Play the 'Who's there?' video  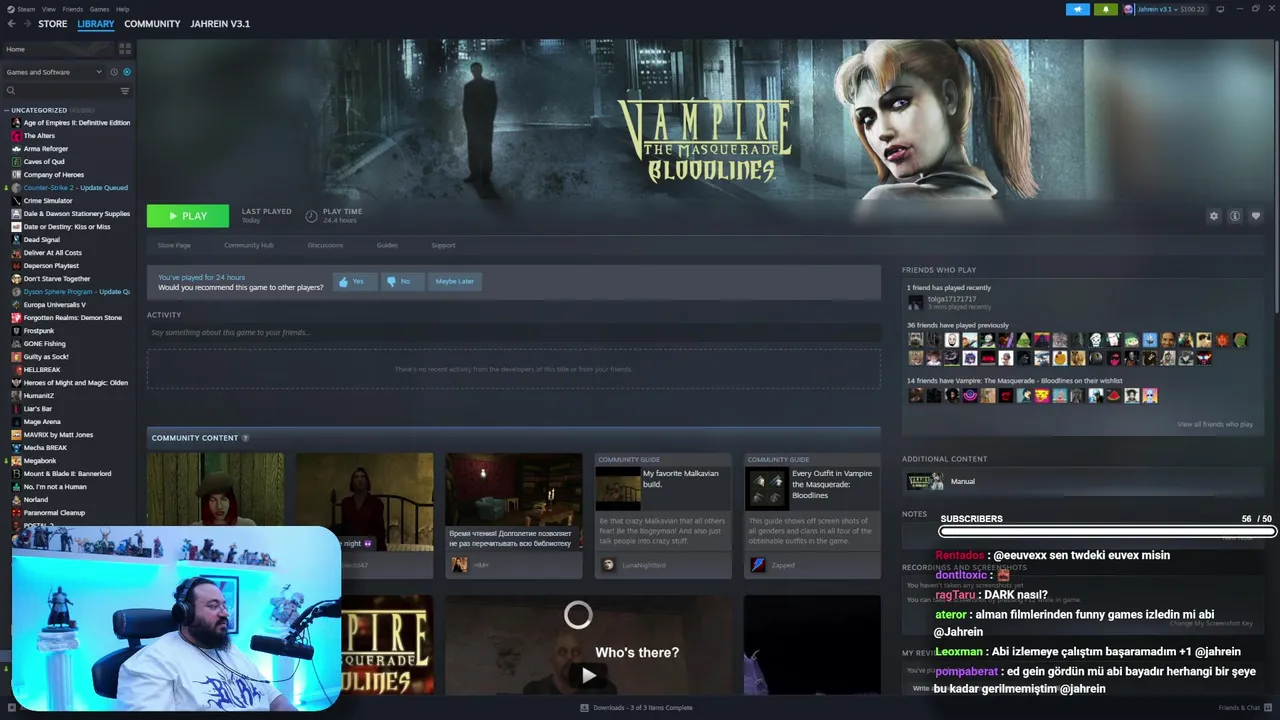pos(588,675)
